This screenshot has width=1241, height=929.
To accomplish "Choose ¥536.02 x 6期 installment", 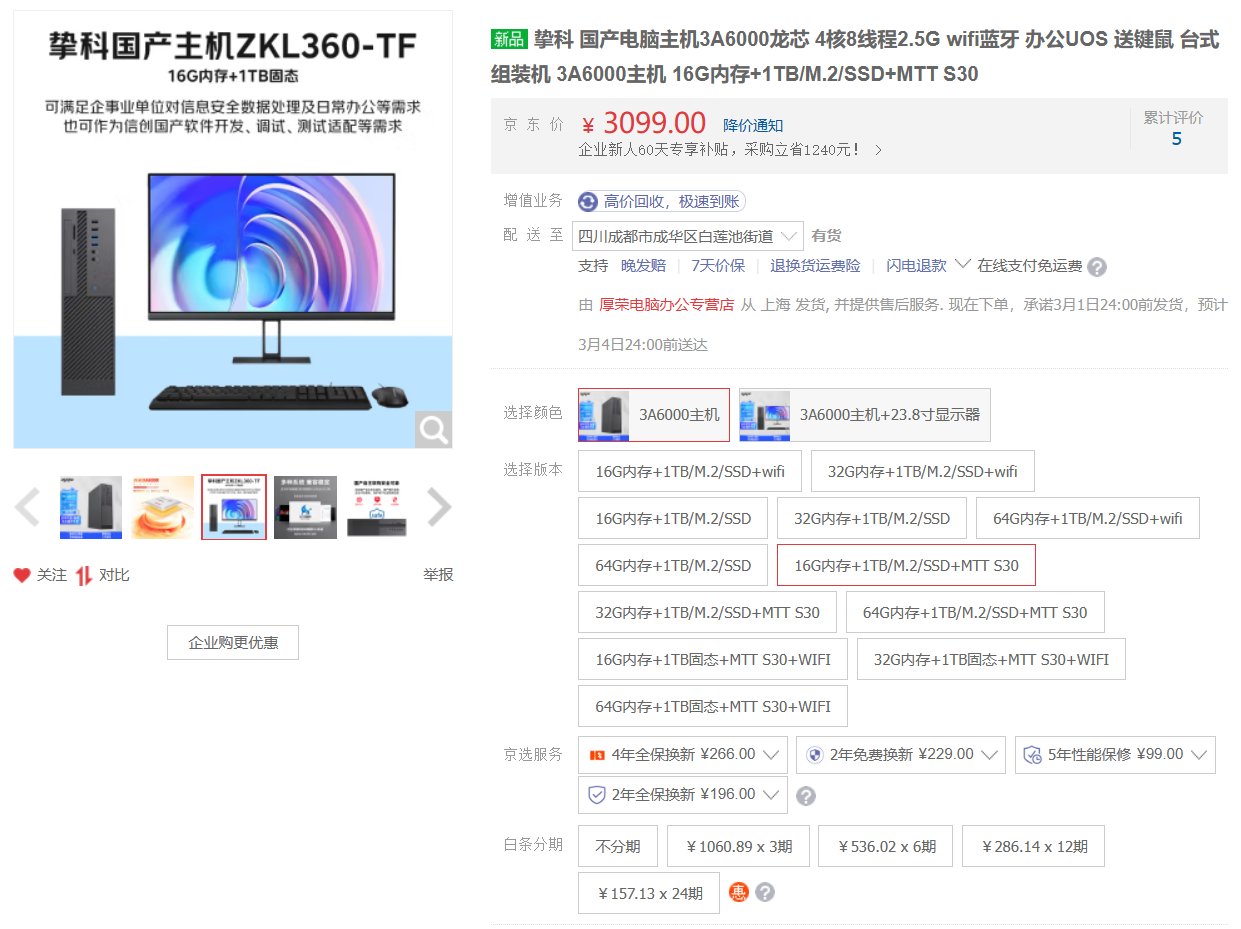I will coord(886,846).
